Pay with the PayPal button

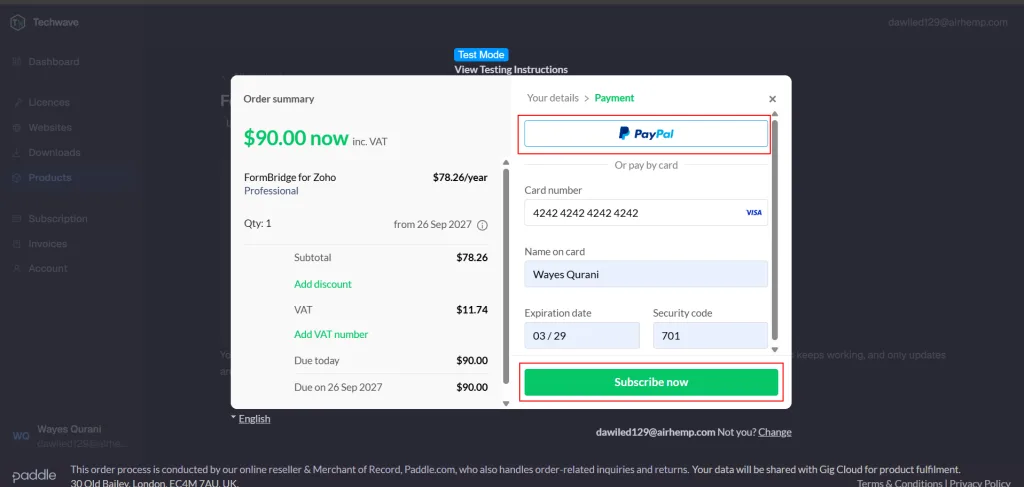[646, 133]
